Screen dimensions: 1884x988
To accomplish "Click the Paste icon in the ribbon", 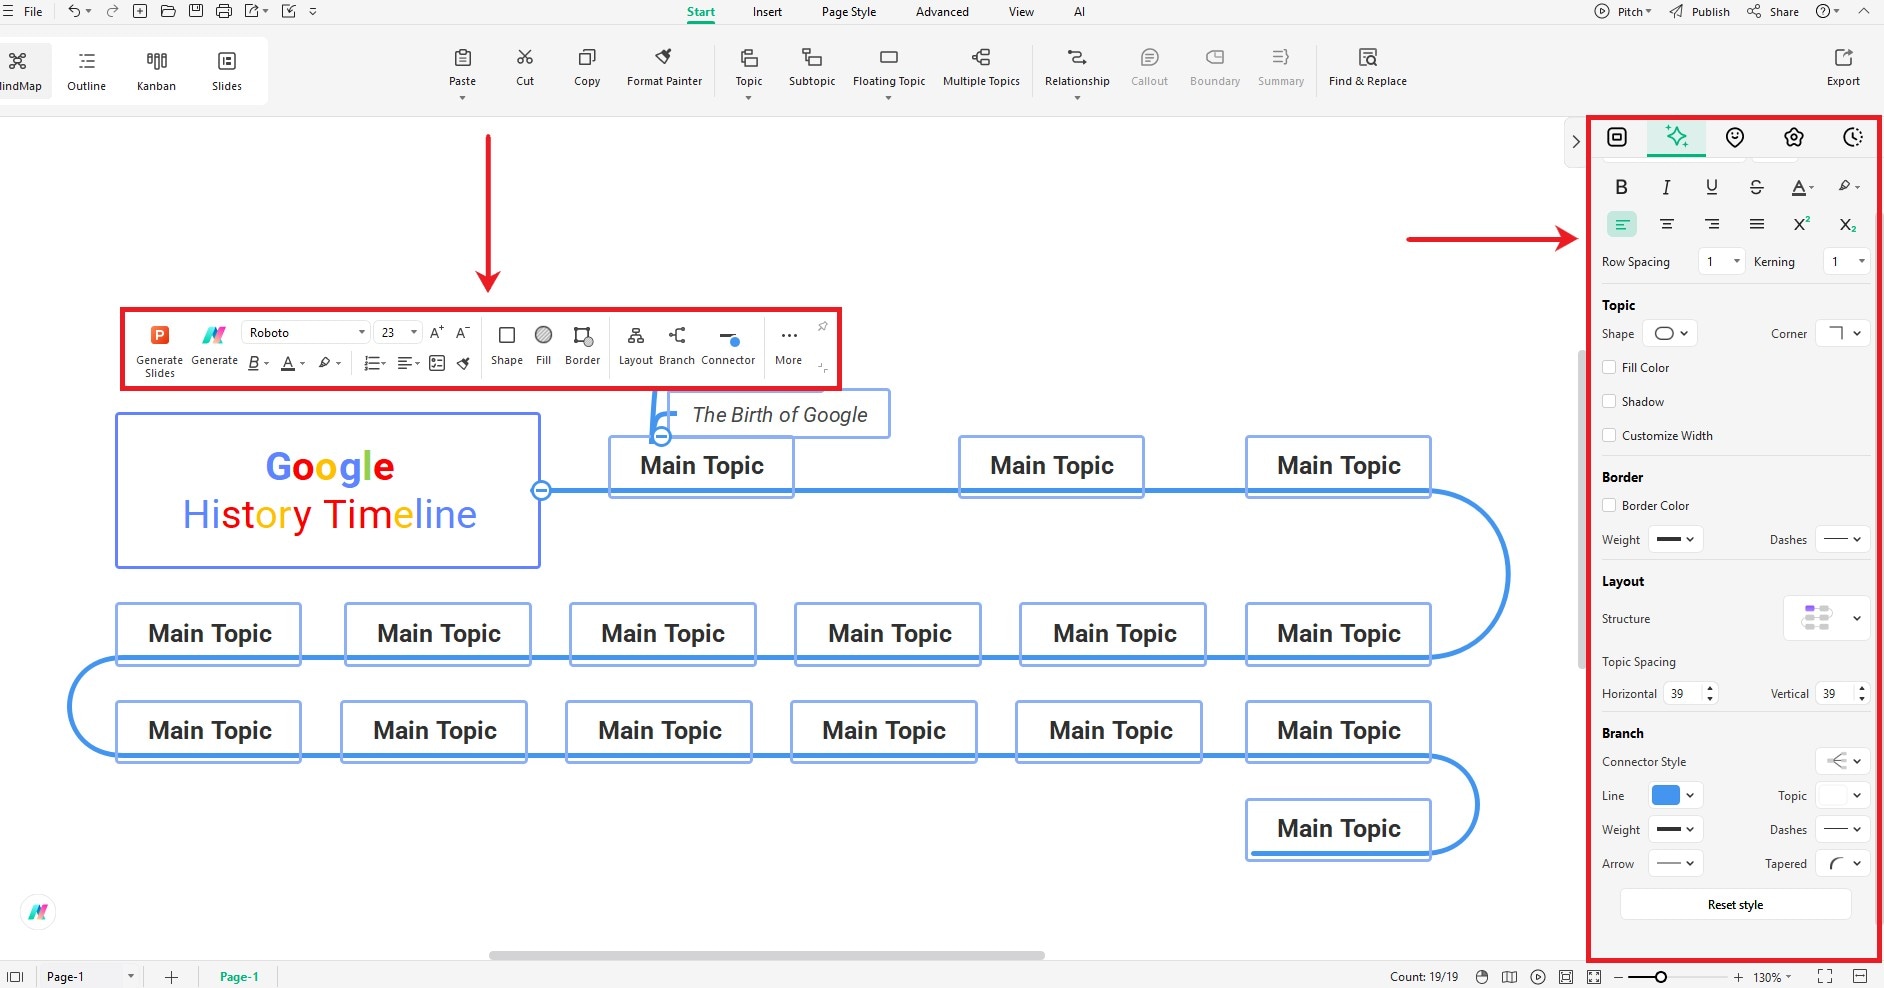I will pyautogui.click(x=462, y=58).
